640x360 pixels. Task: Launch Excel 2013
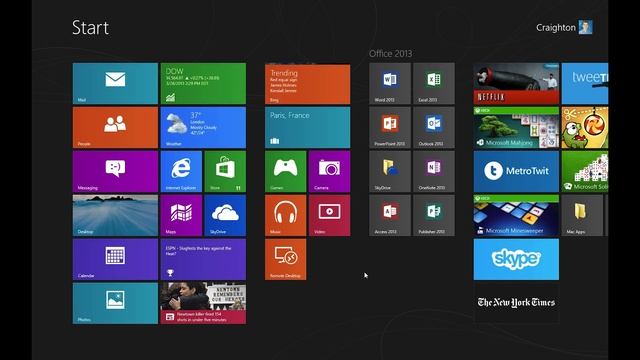coord(434,83)
